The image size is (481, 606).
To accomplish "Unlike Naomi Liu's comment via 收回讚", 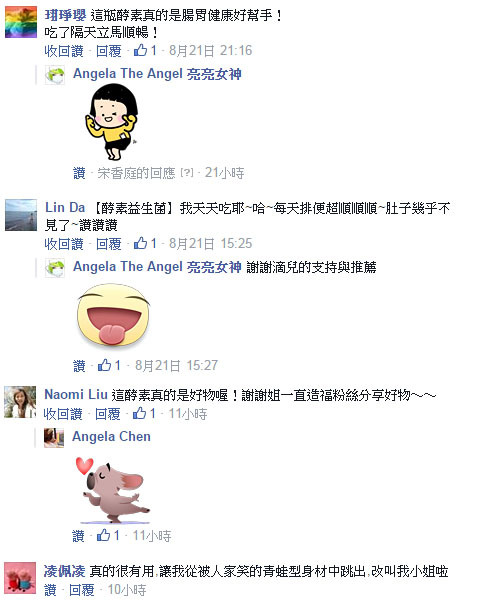I will pyautogui.click(x=63, y=414).
